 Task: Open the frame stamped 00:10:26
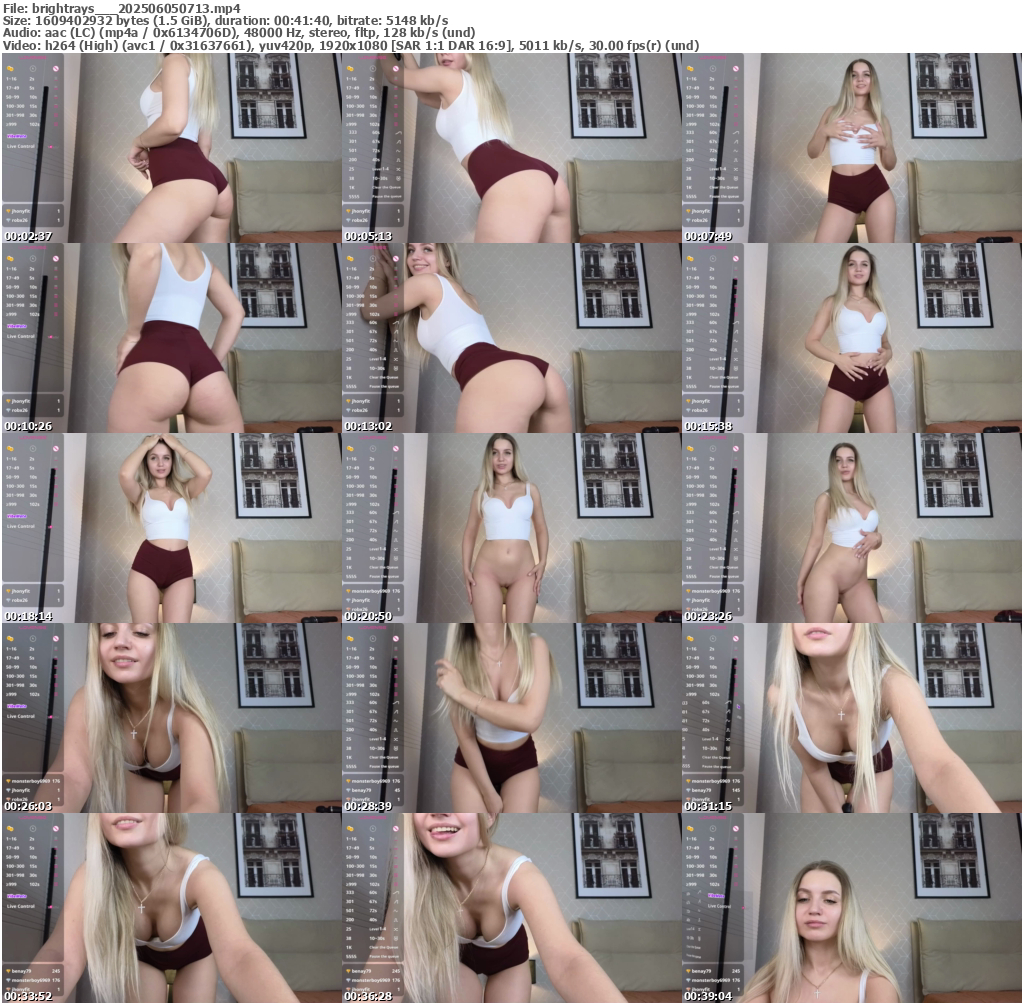(x=172, y=338)
